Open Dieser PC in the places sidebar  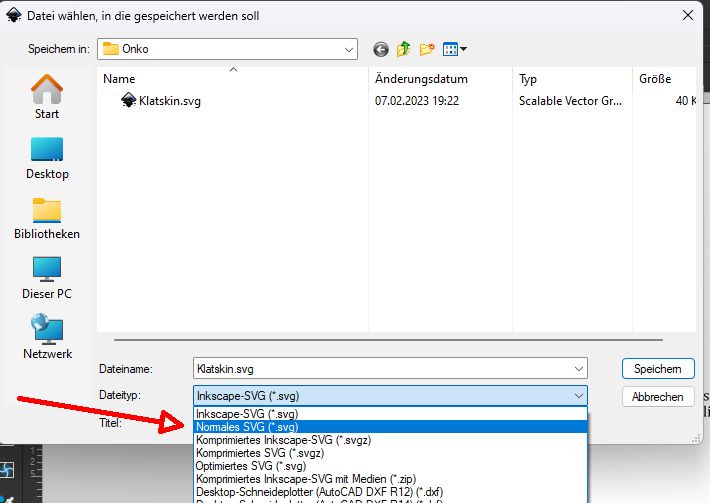[47, 278]
